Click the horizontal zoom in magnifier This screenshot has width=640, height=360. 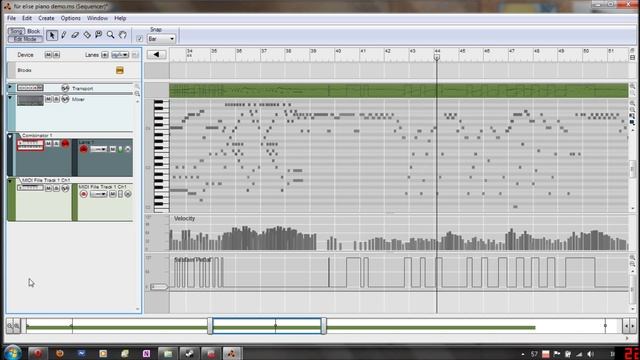point(16,326)
